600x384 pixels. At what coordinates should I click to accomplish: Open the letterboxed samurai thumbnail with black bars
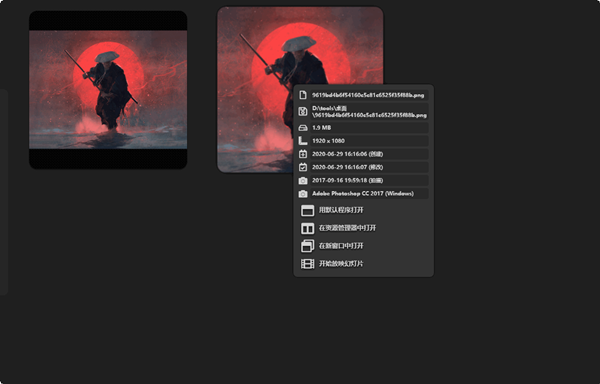[108, 90]
